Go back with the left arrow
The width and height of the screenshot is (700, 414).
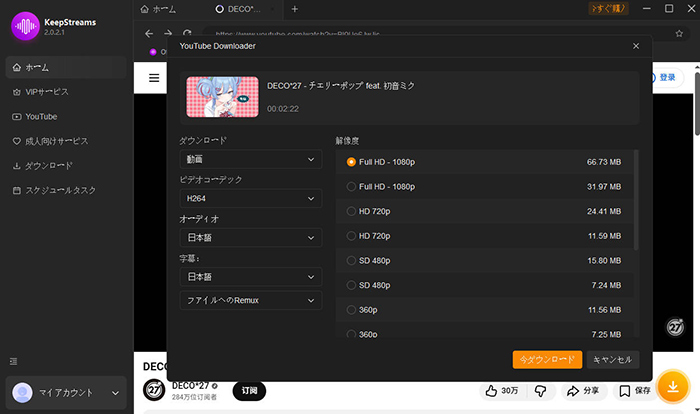(x=149, y=33)
